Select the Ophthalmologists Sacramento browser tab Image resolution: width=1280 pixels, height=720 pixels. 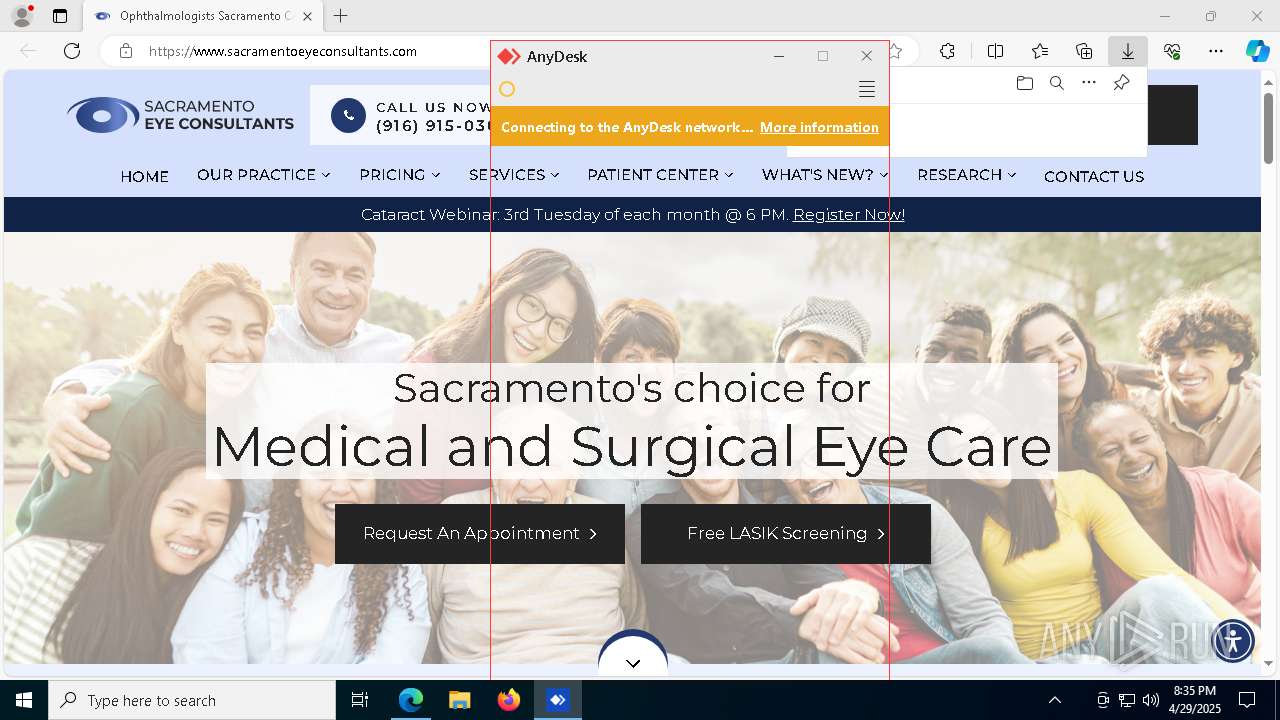(203, 16)
